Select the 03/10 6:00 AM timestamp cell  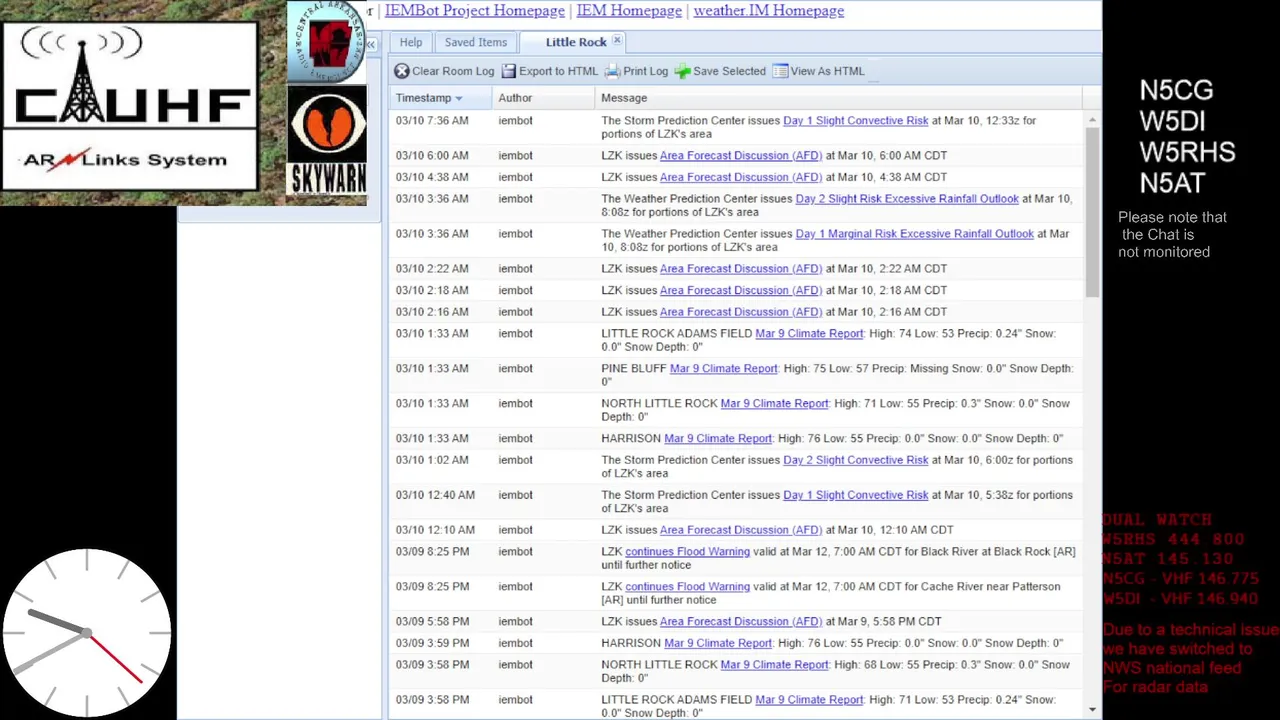432,155
